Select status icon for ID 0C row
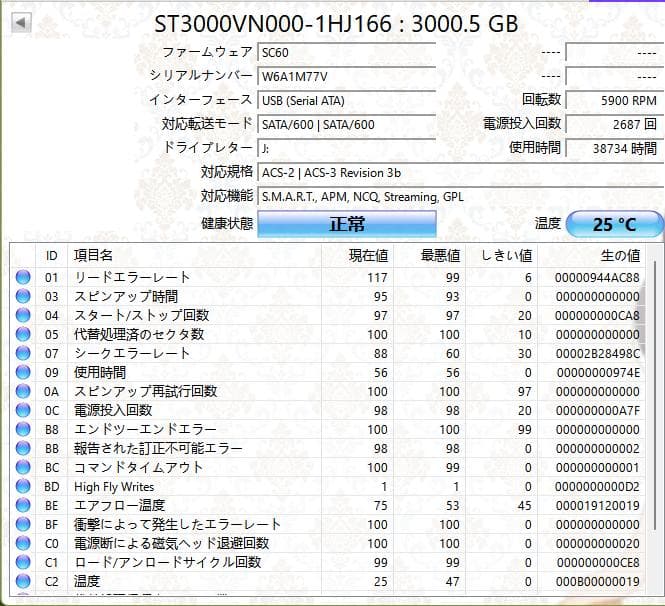Image resolution: width=665 pixels, height=606 pixels. click(x=23, y=410)
